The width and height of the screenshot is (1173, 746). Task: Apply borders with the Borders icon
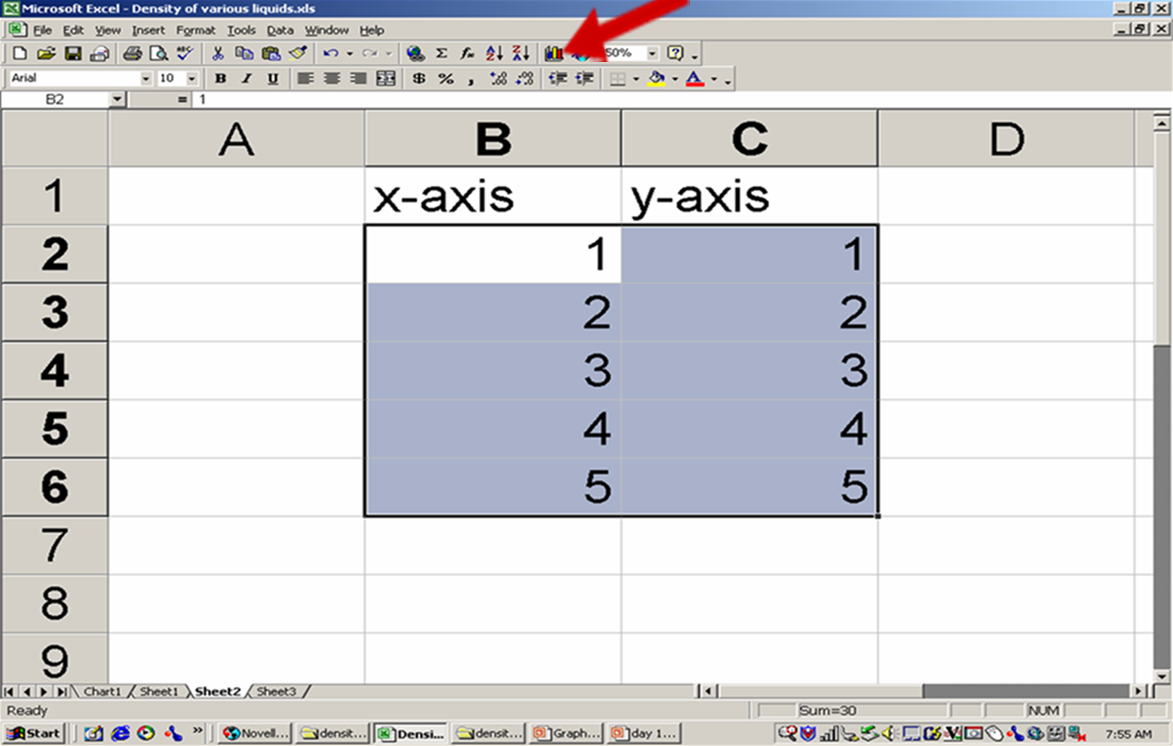click(x=618, y=78)
